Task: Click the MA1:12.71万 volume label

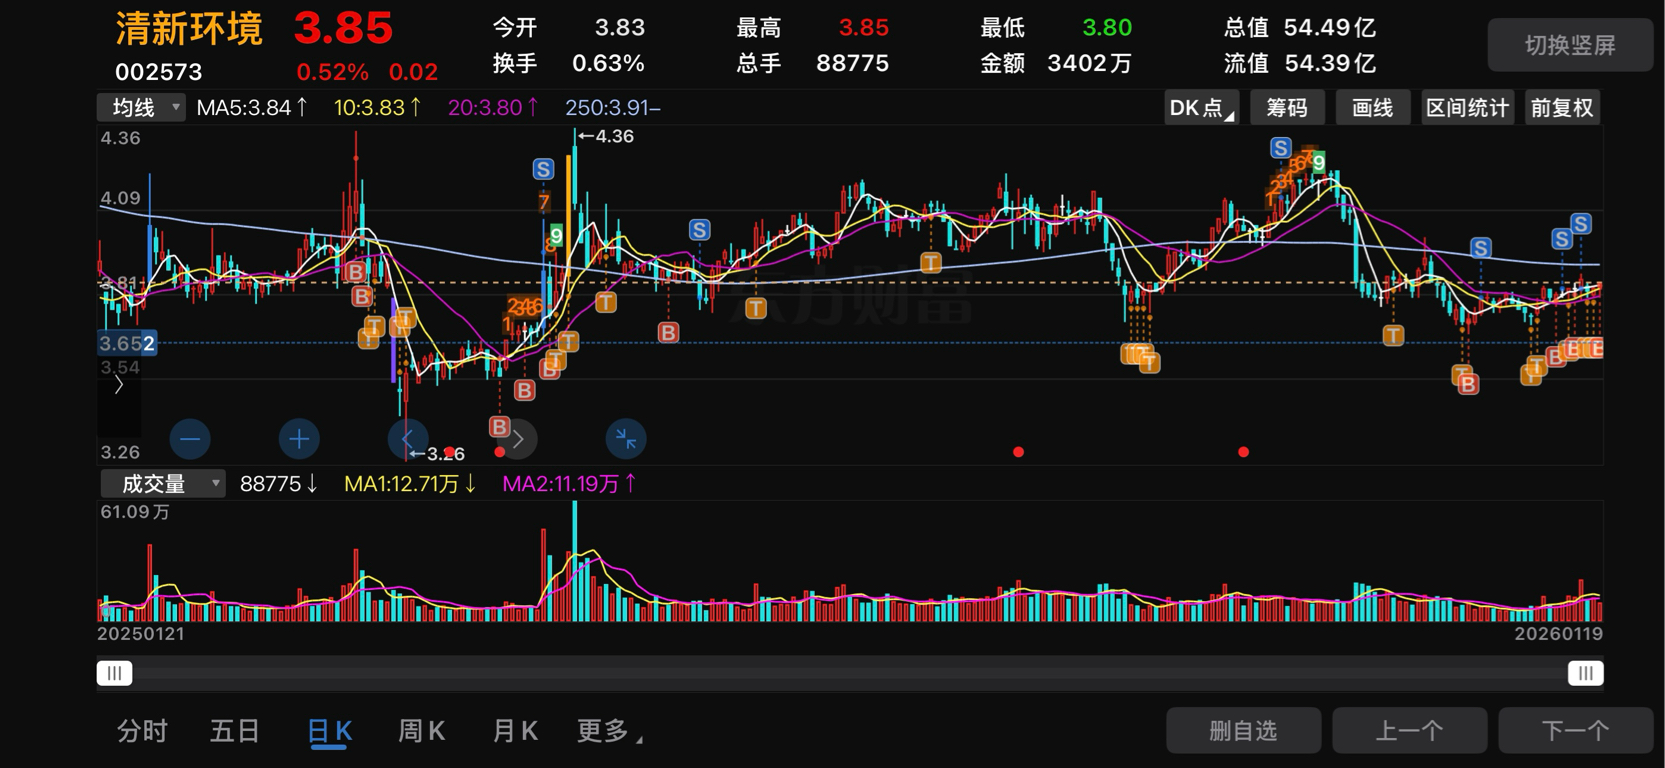Action: (410, 484)
